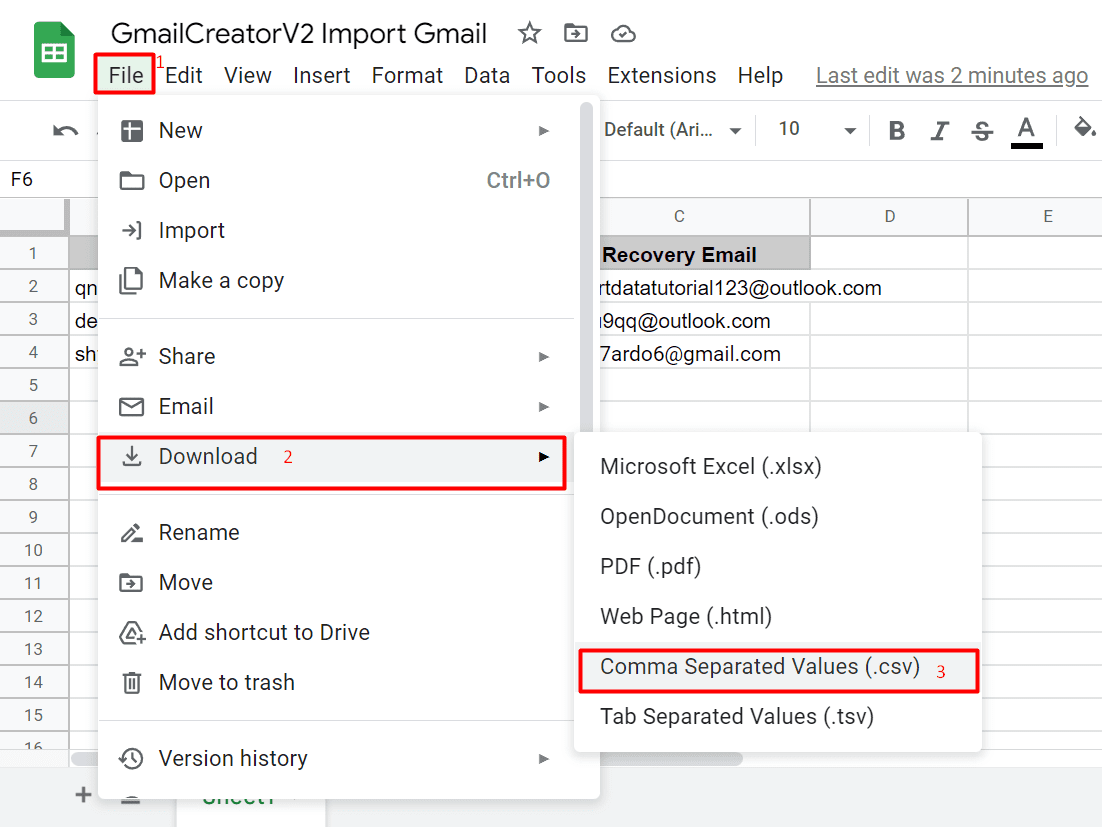Click the cell name box showing F6

49,180
